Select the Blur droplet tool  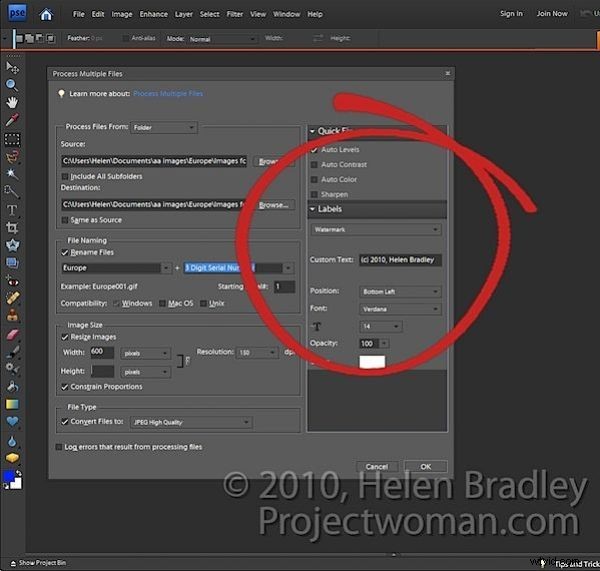point(12,442)
